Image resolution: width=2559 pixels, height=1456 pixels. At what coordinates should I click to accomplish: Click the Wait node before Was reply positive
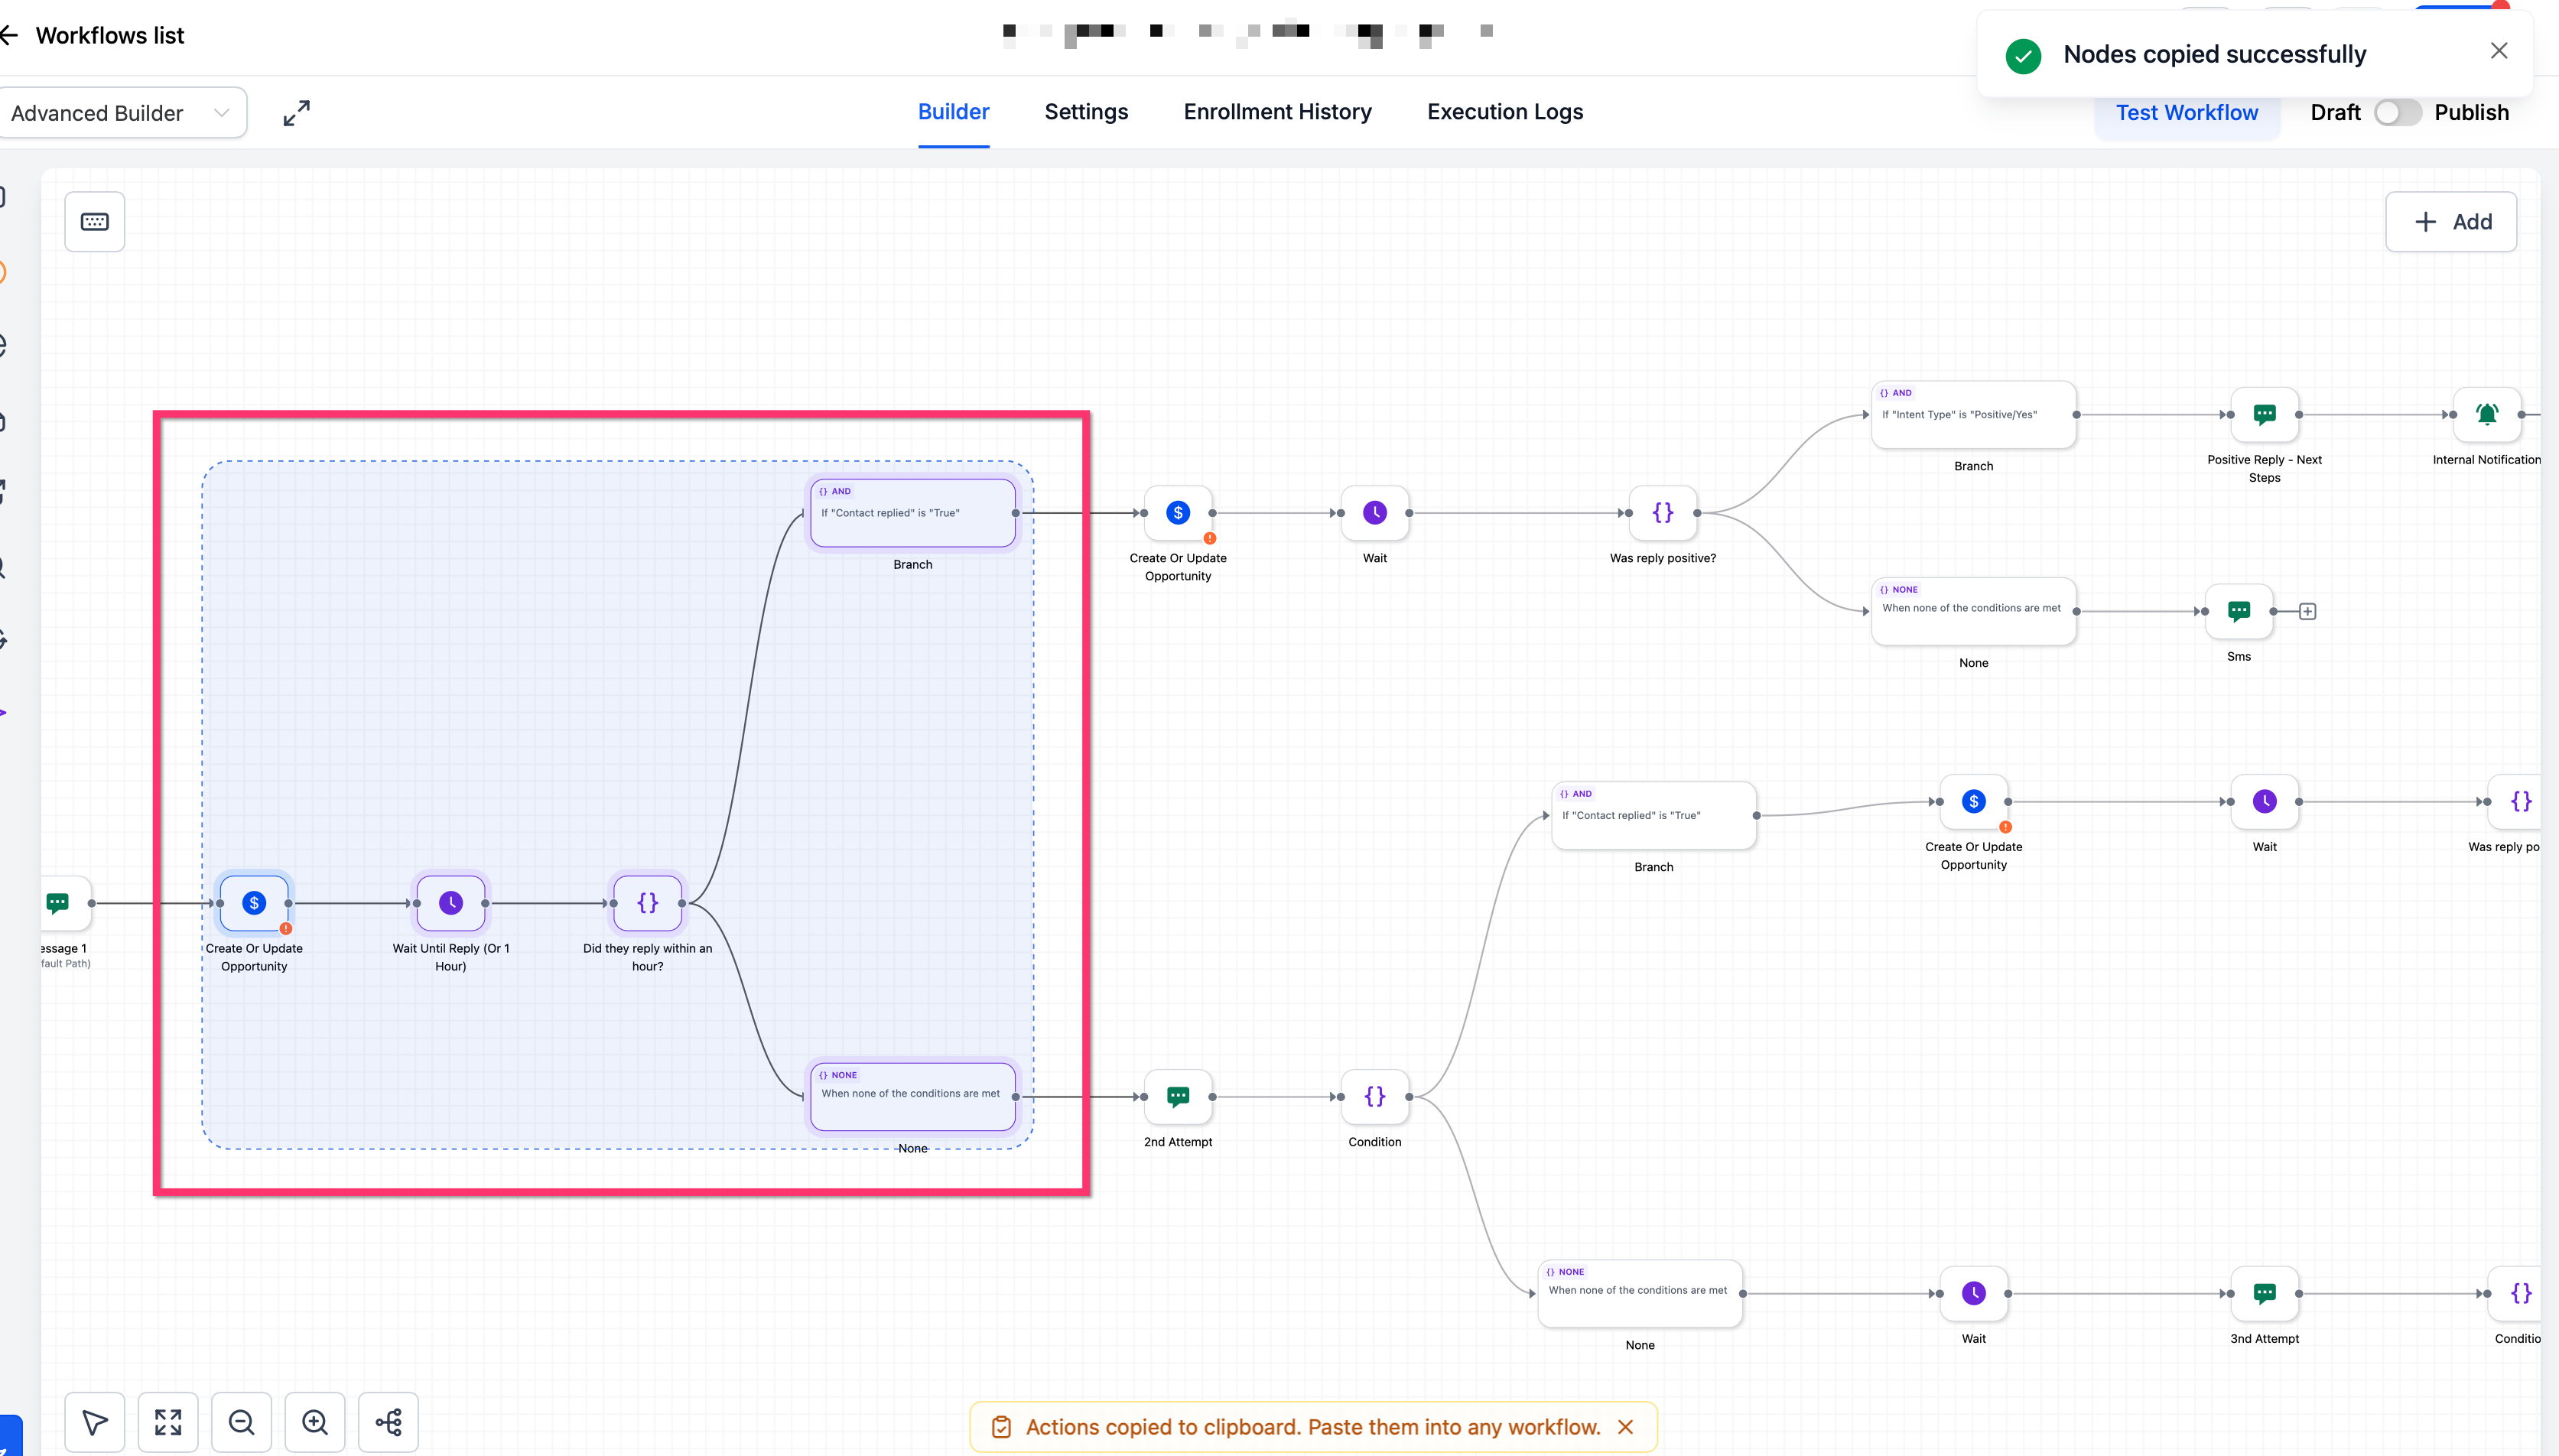(1375, 513)
